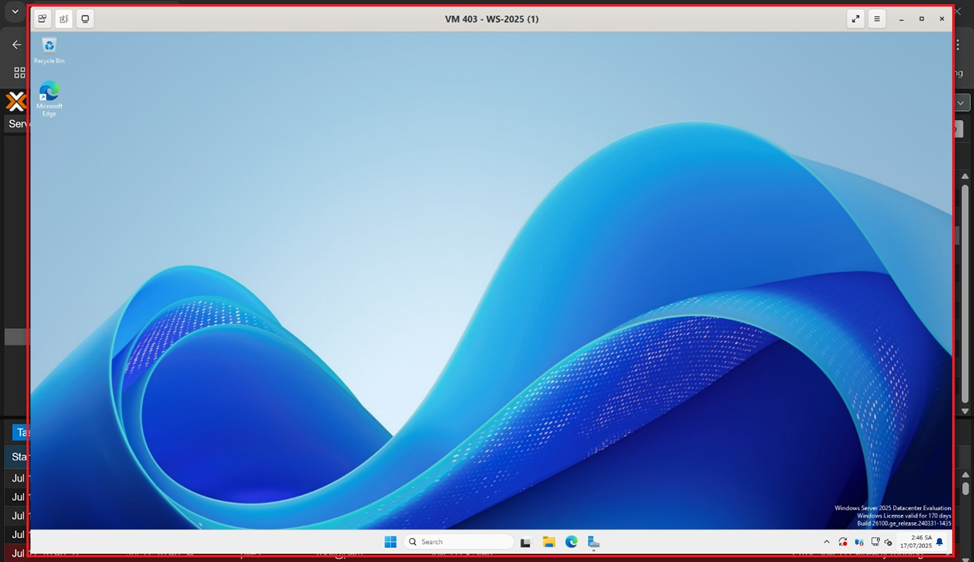Open the Recycle Bin desktop icon
The image size is (974, 562).
tap(49, 46)
